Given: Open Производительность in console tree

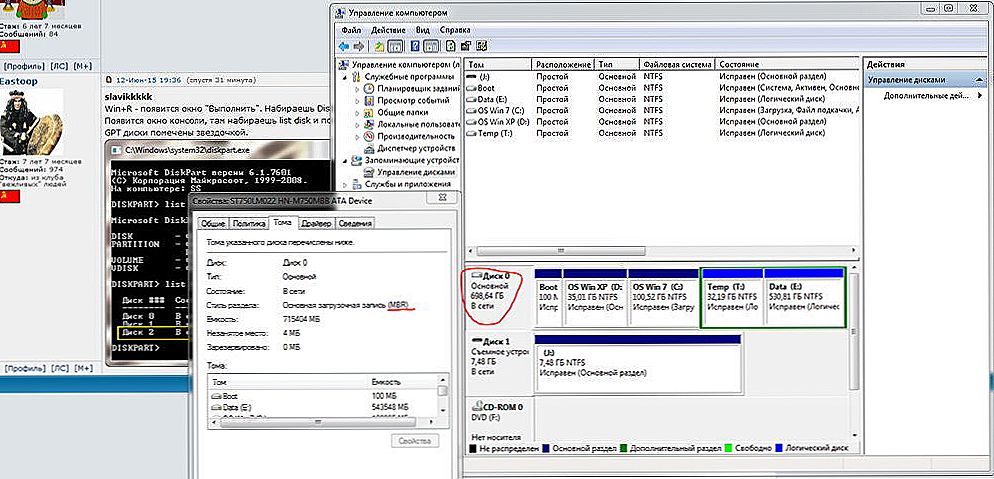Looking at the screenshot, I should [x=416, y=136].
